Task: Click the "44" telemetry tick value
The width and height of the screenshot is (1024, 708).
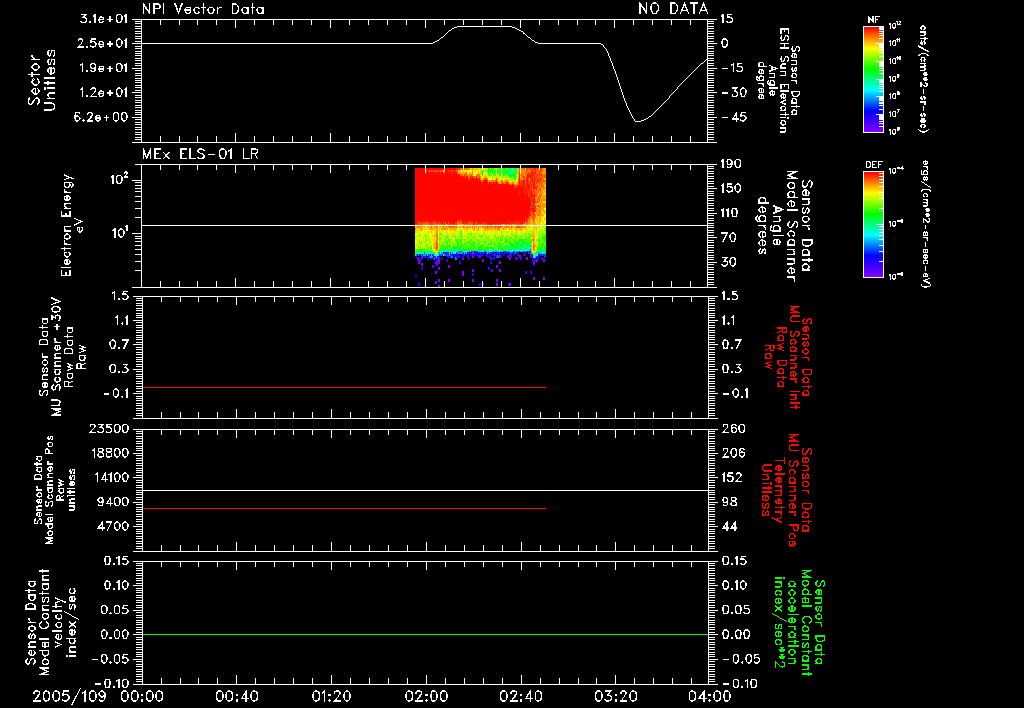Action: point(729,526)
